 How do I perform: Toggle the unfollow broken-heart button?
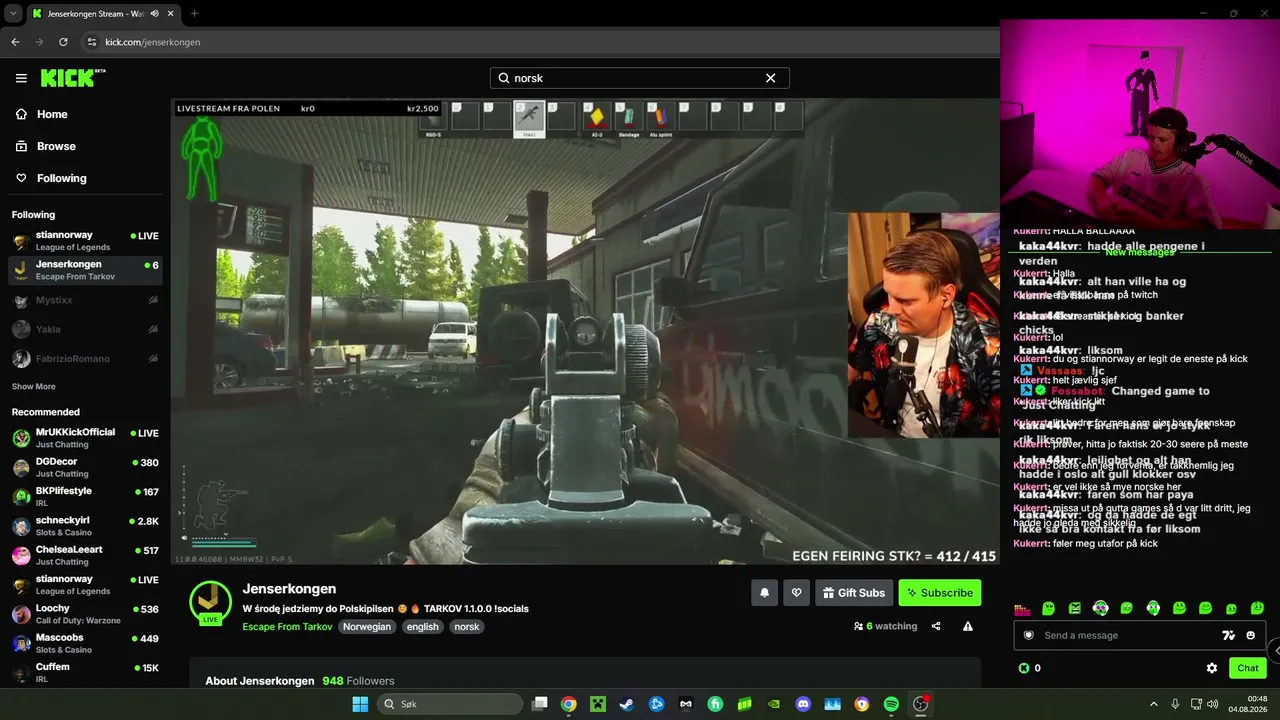[x=796, y=593]
